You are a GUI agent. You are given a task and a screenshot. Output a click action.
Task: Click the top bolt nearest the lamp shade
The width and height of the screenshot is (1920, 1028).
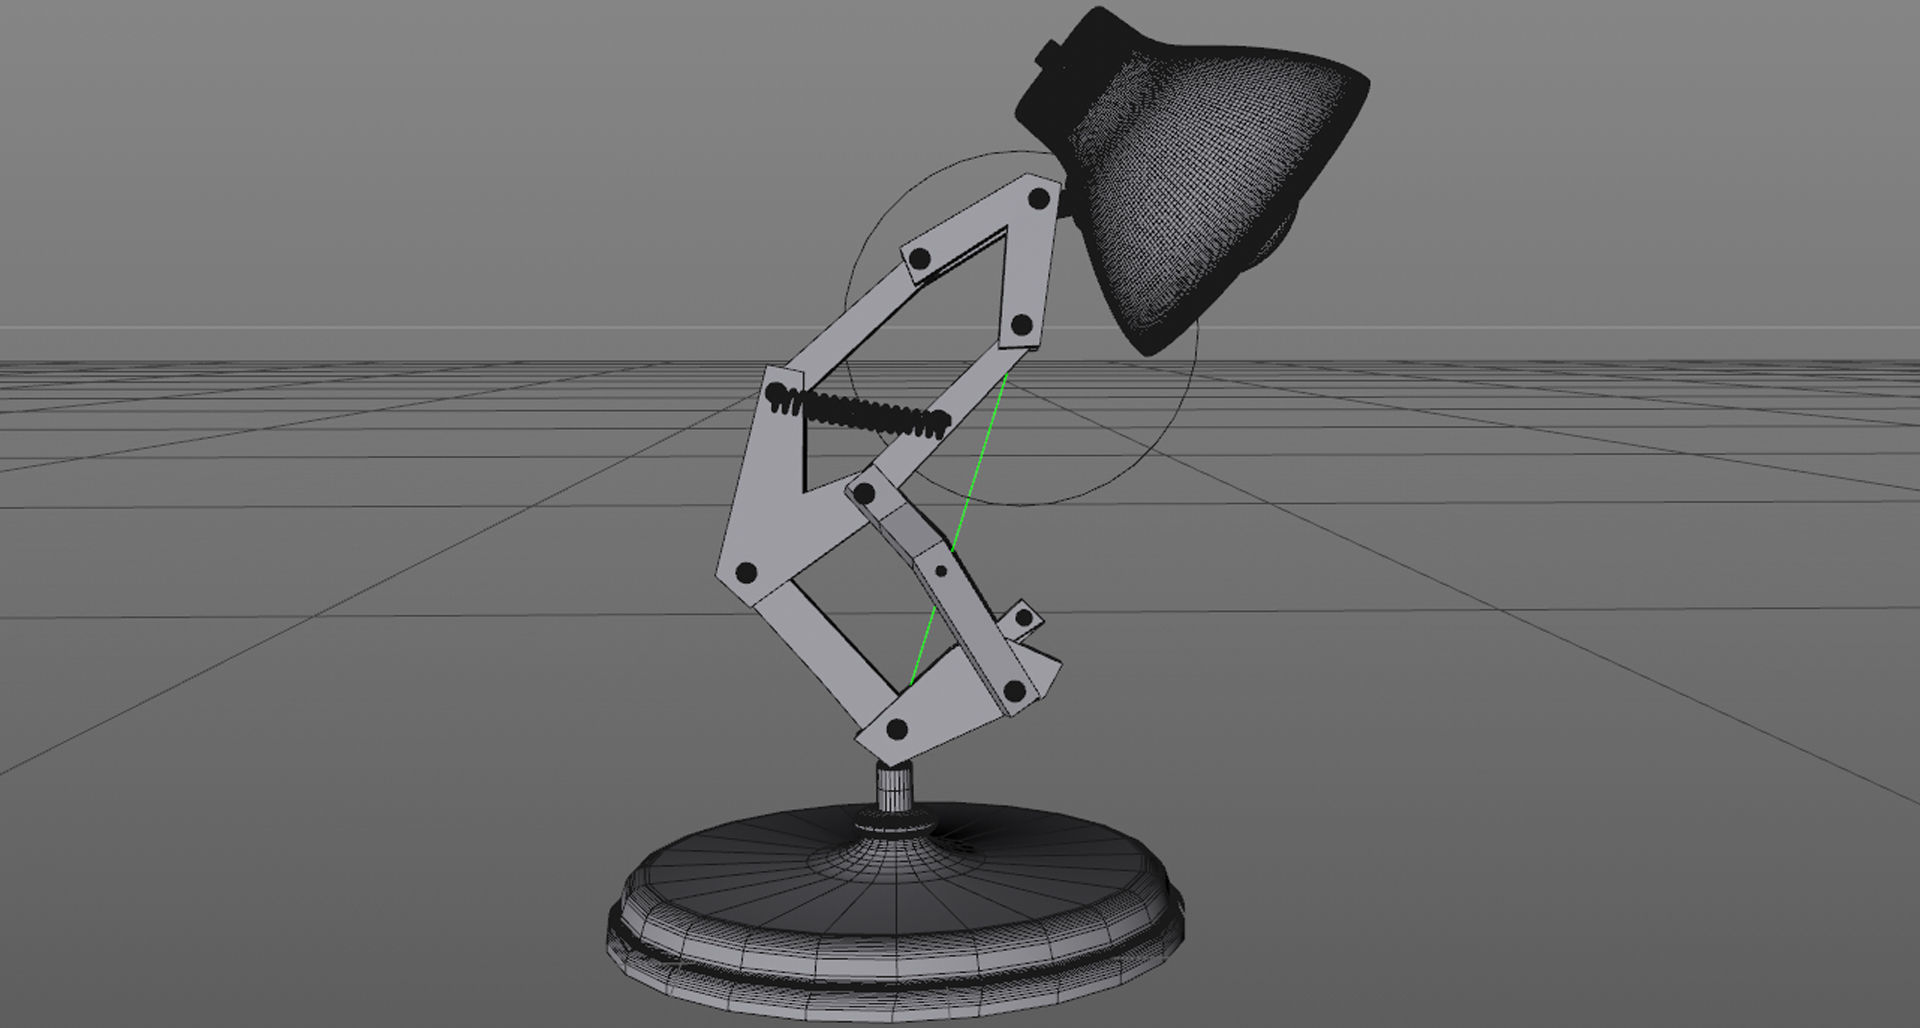[1039, 199]
